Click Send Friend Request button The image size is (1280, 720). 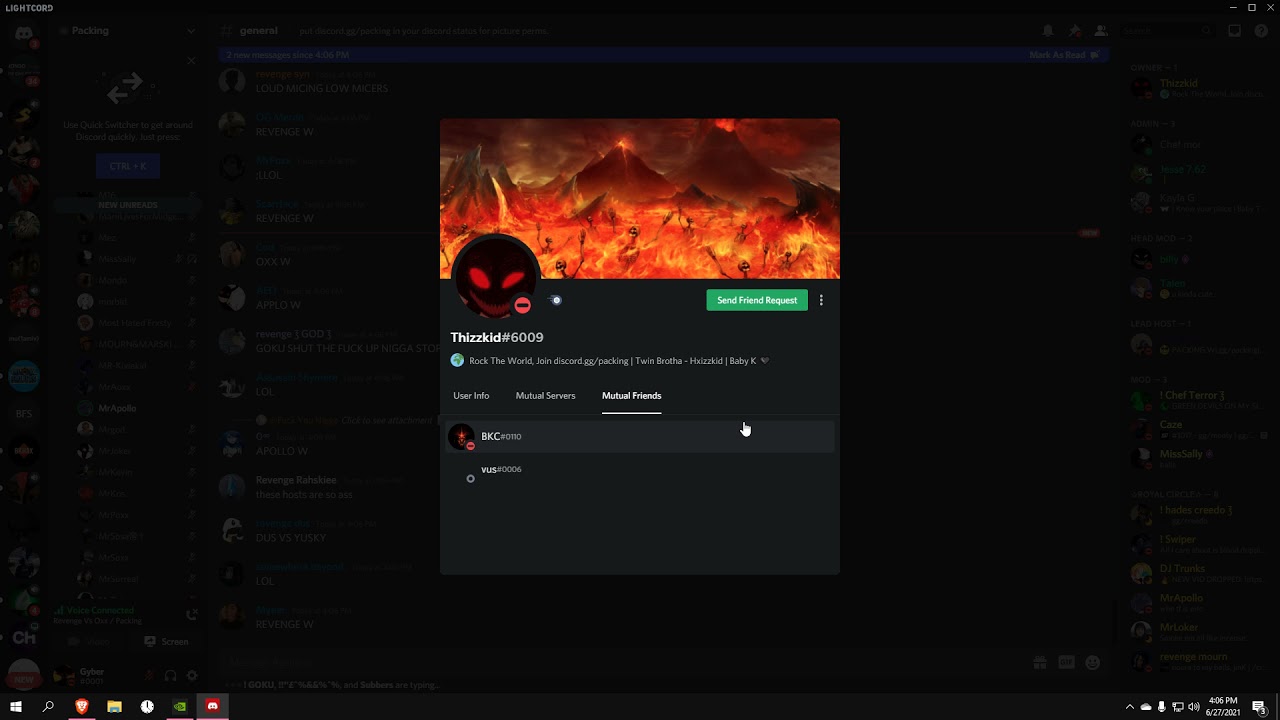(757, 300)
